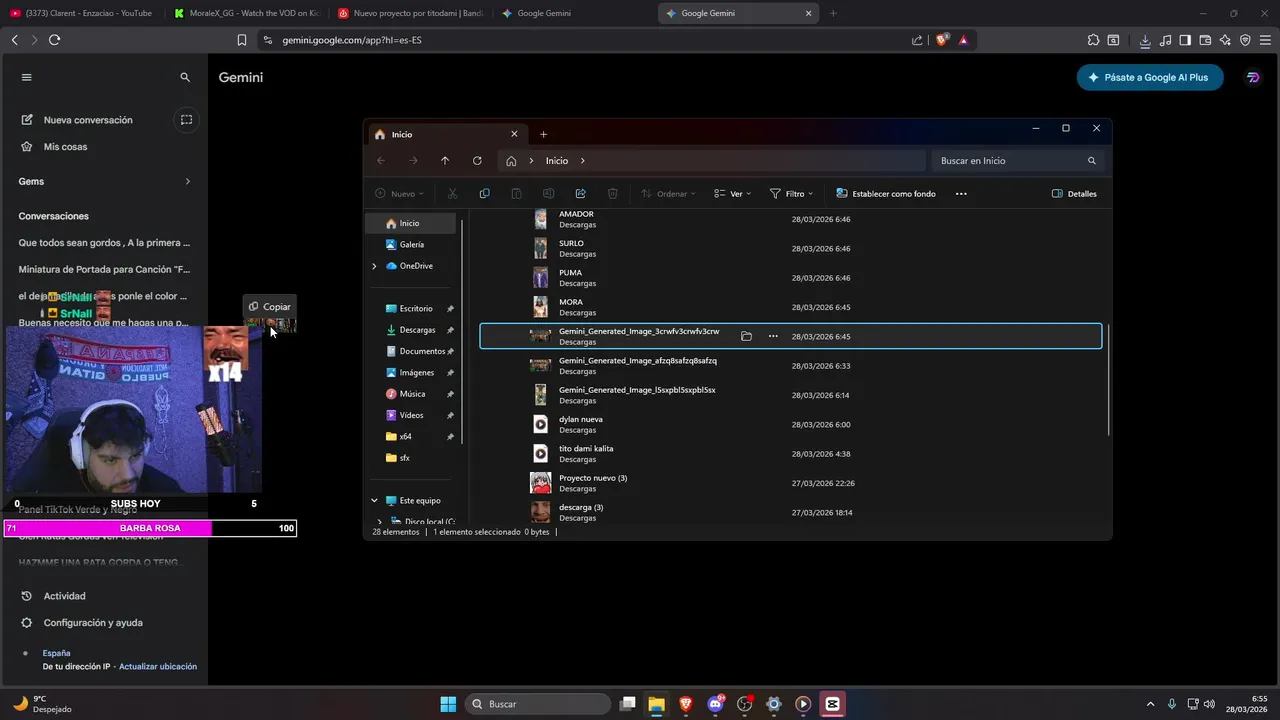Click the chevron after Inicio in address bar

tap(583, 161)
